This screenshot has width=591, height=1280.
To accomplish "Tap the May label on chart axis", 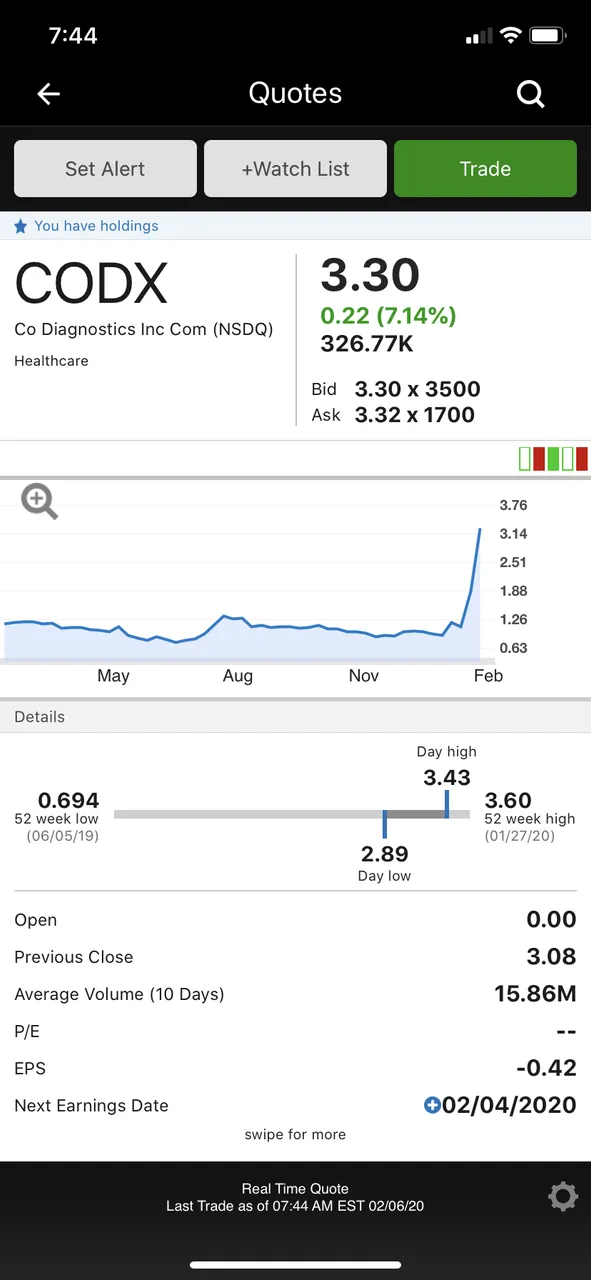I will [114, 676].
